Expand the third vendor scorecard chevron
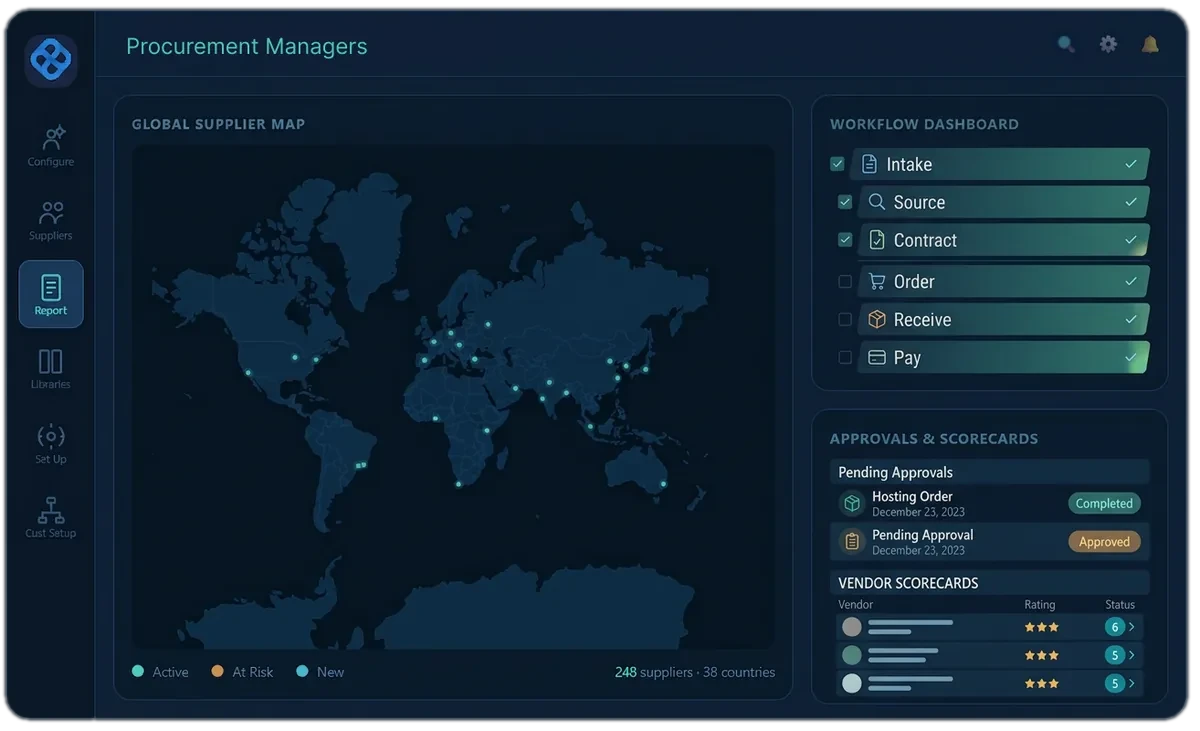Image resolution: width=1200 pixels, height=731 pixels. pos(1132,683)
